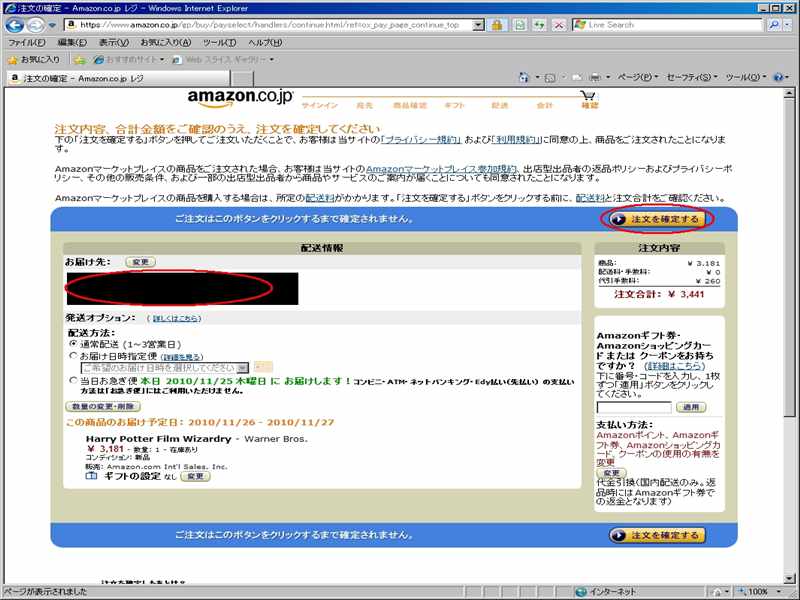
Task: Click the magnifier zoom icon in status bar
Action: [741, 592]
